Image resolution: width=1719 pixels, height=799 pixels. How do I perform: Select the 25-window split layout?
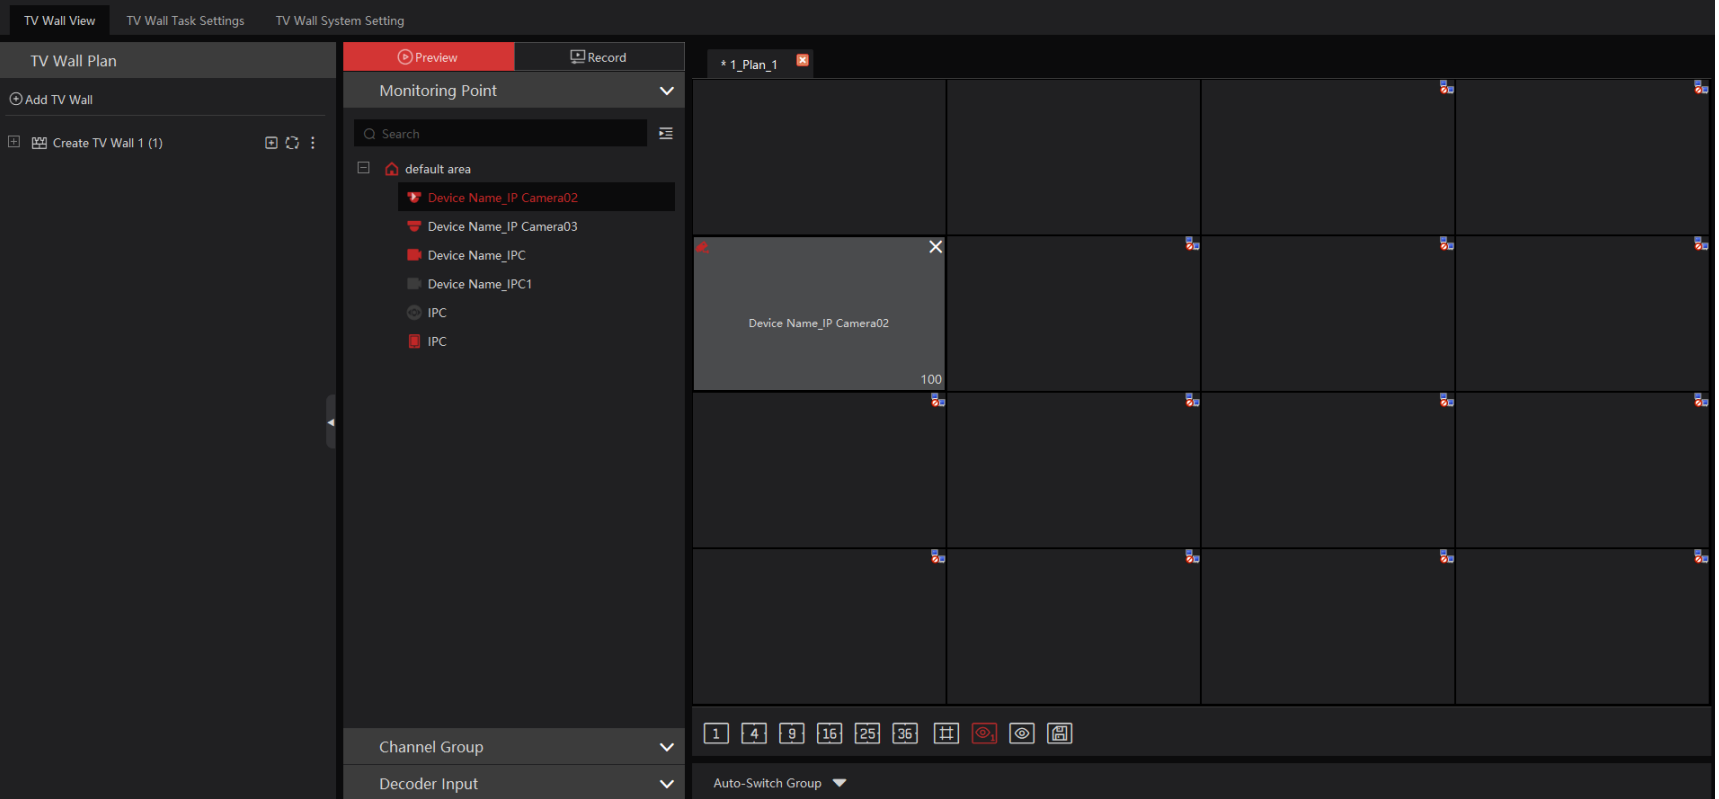click(867, 734)
